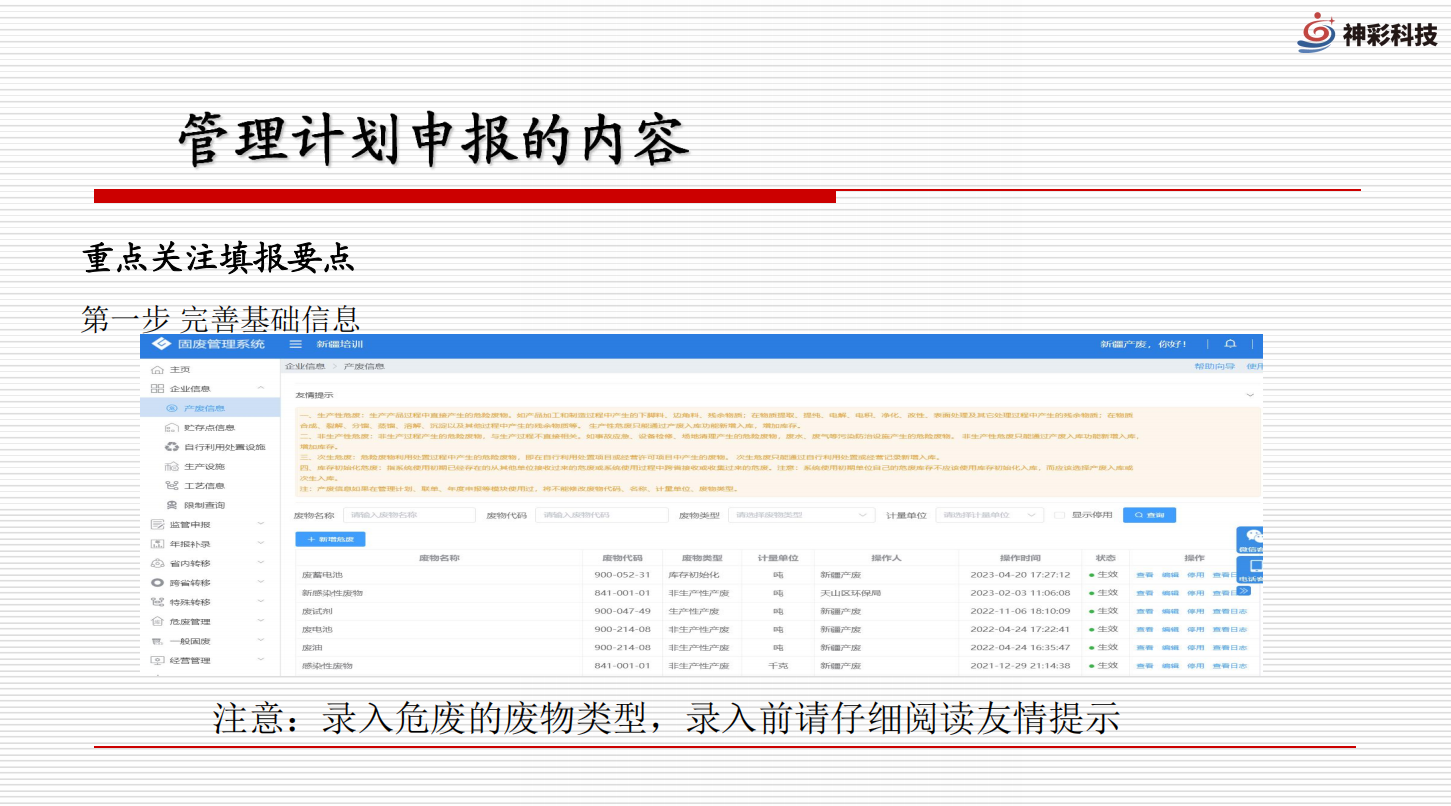Collapse the 企业信息 sidebar section
Screen dimensions: 1451x806
coord(260,389)
